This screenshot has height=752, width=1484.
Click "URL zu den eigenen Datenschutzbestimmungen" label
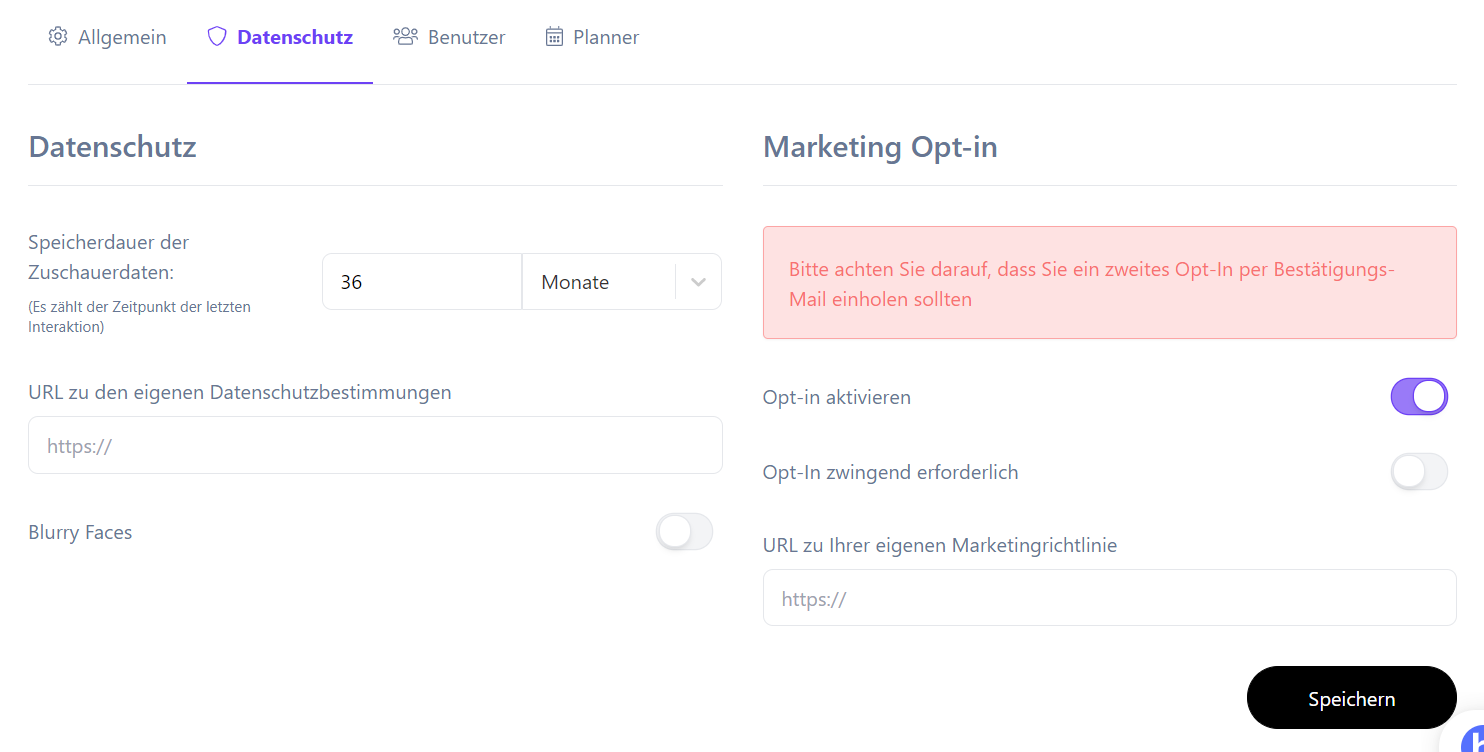click(x=240, y=392)
